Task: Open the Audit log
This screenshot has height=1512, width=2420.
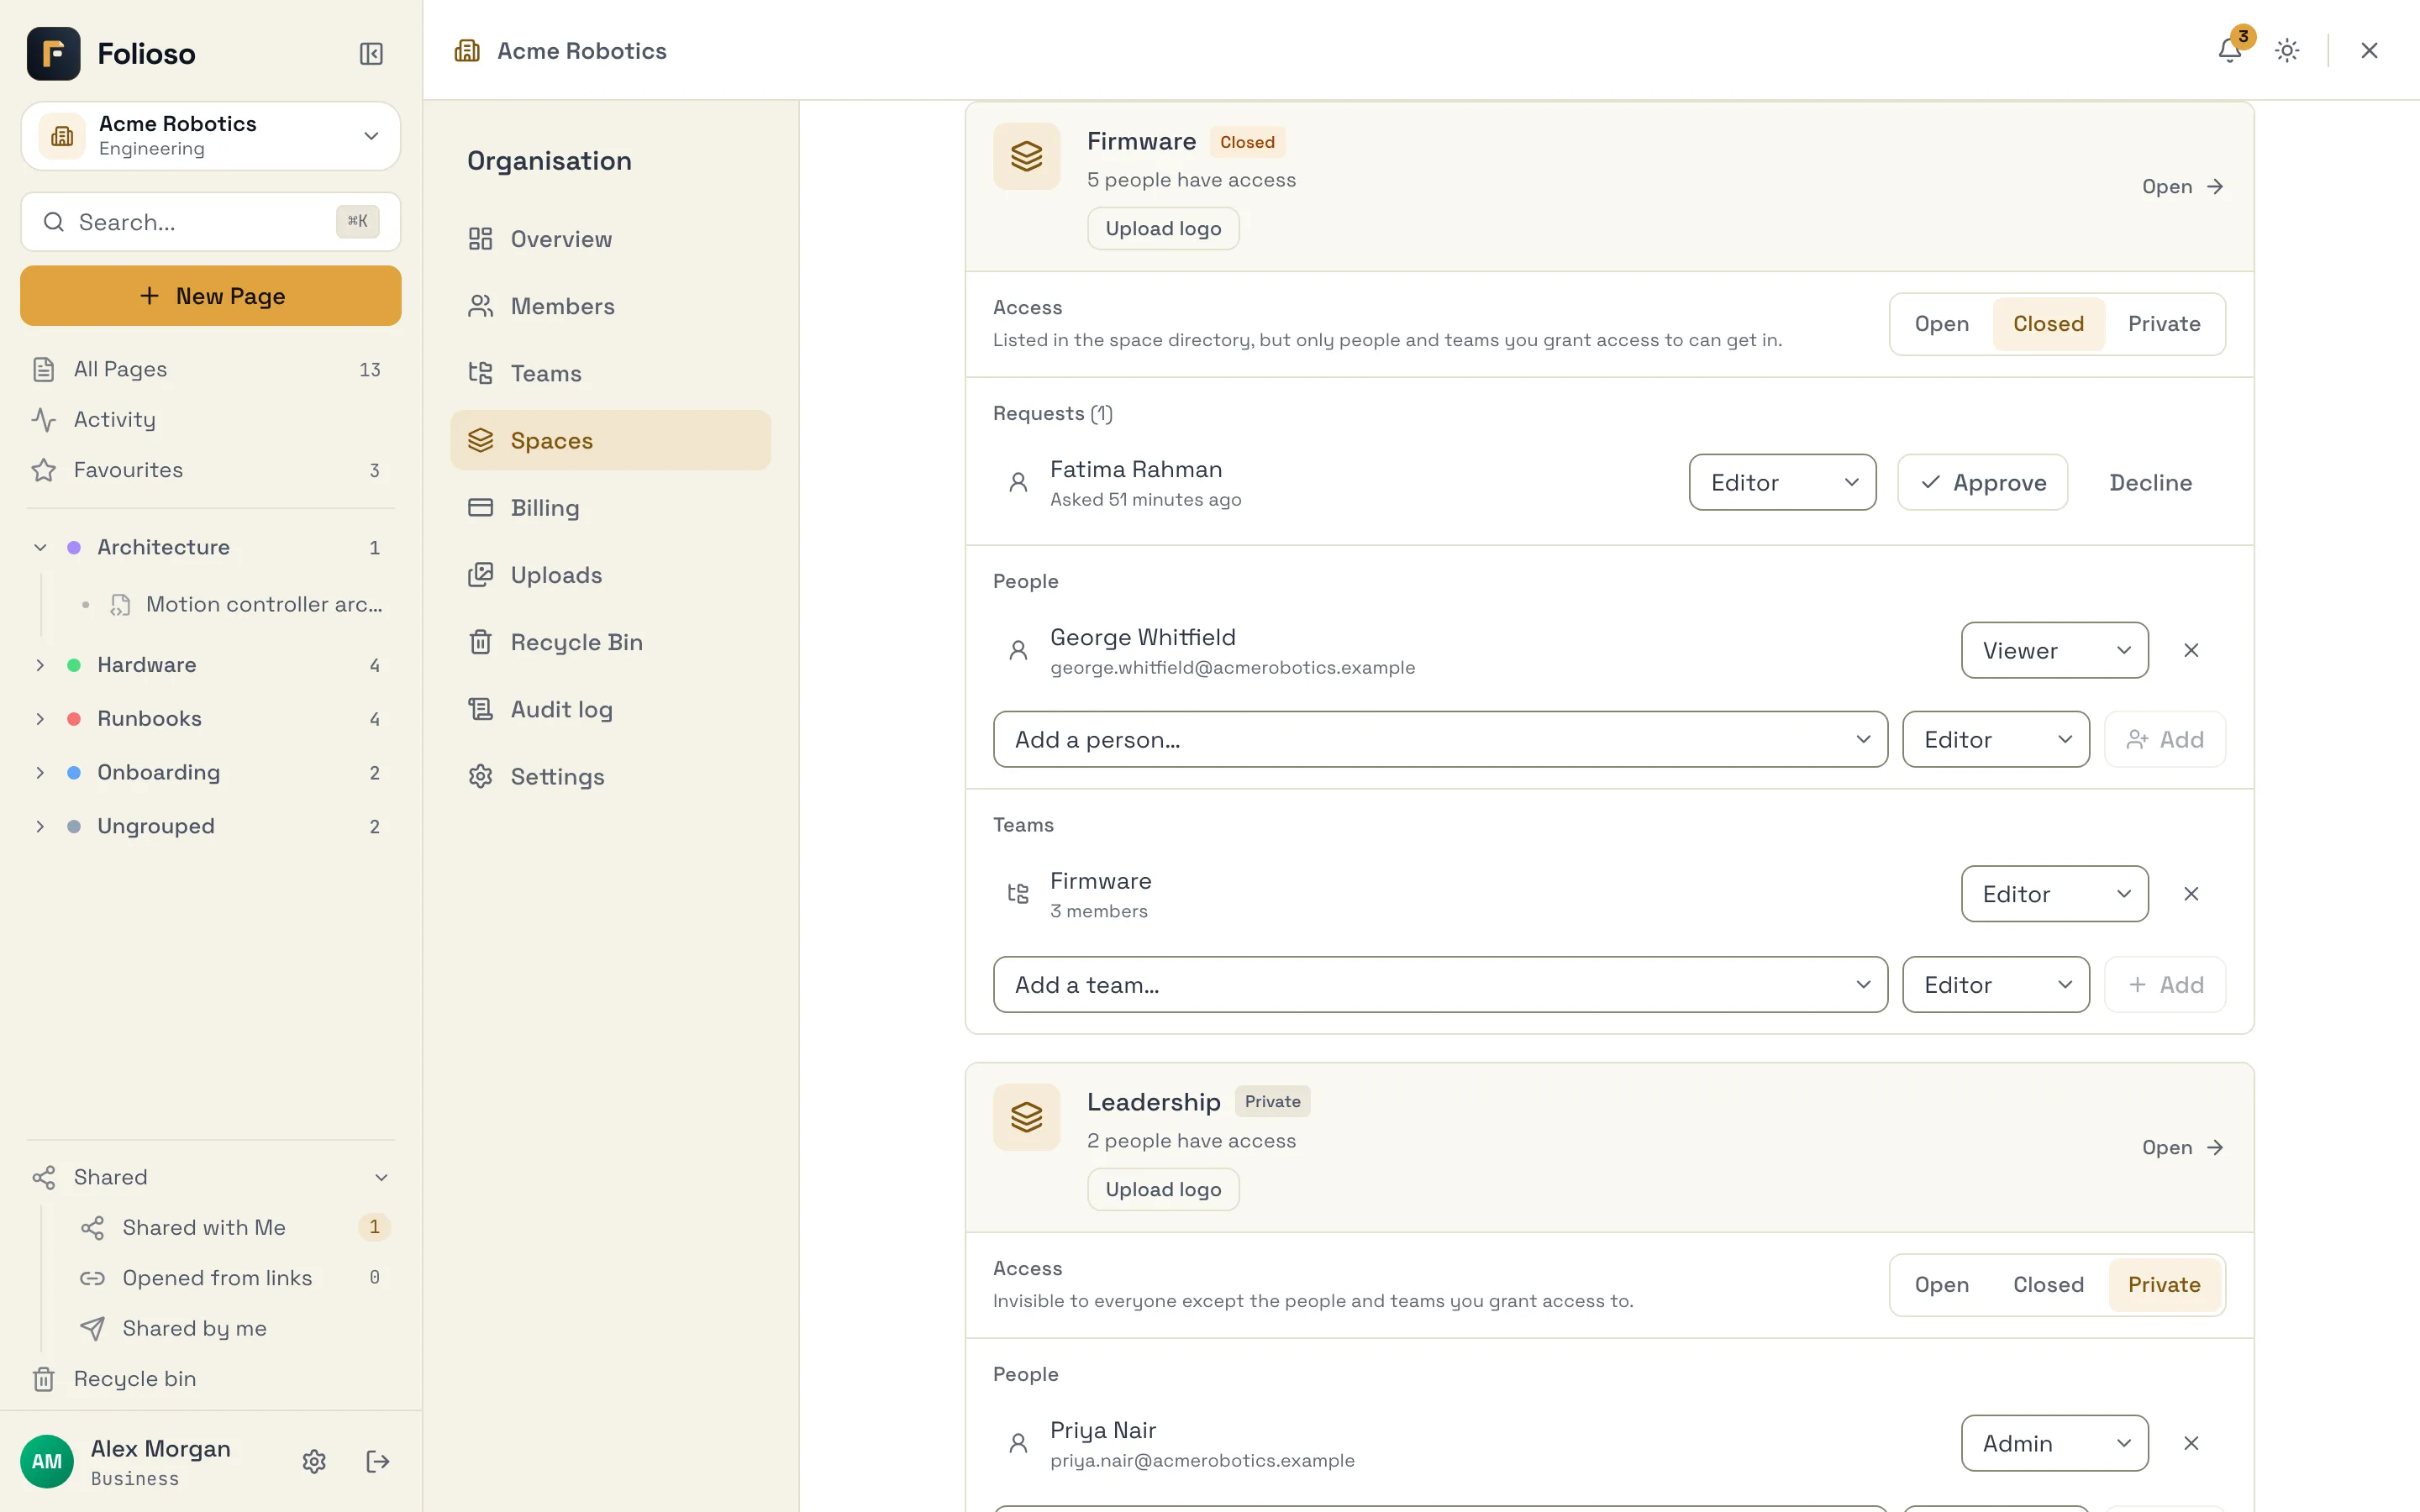Action: tap(610, 709)
